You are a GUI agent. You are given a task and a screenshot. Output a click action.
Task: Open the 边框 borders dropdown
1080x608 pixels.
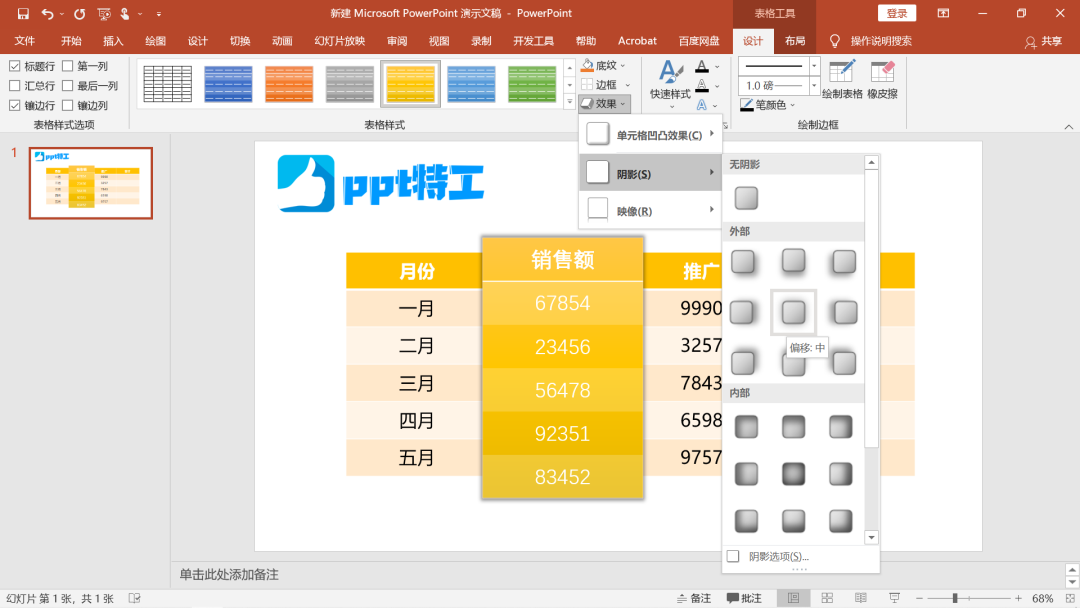605,85
